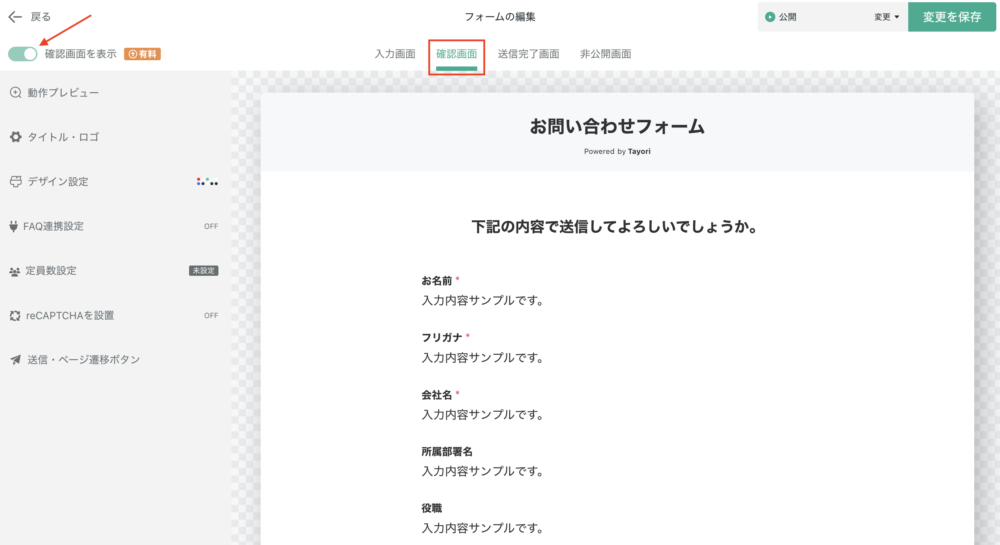Click the デザイン設定 paint roller icon
Screen dimensions: 1000x545
pyautogui.click(x=15, y=182)
